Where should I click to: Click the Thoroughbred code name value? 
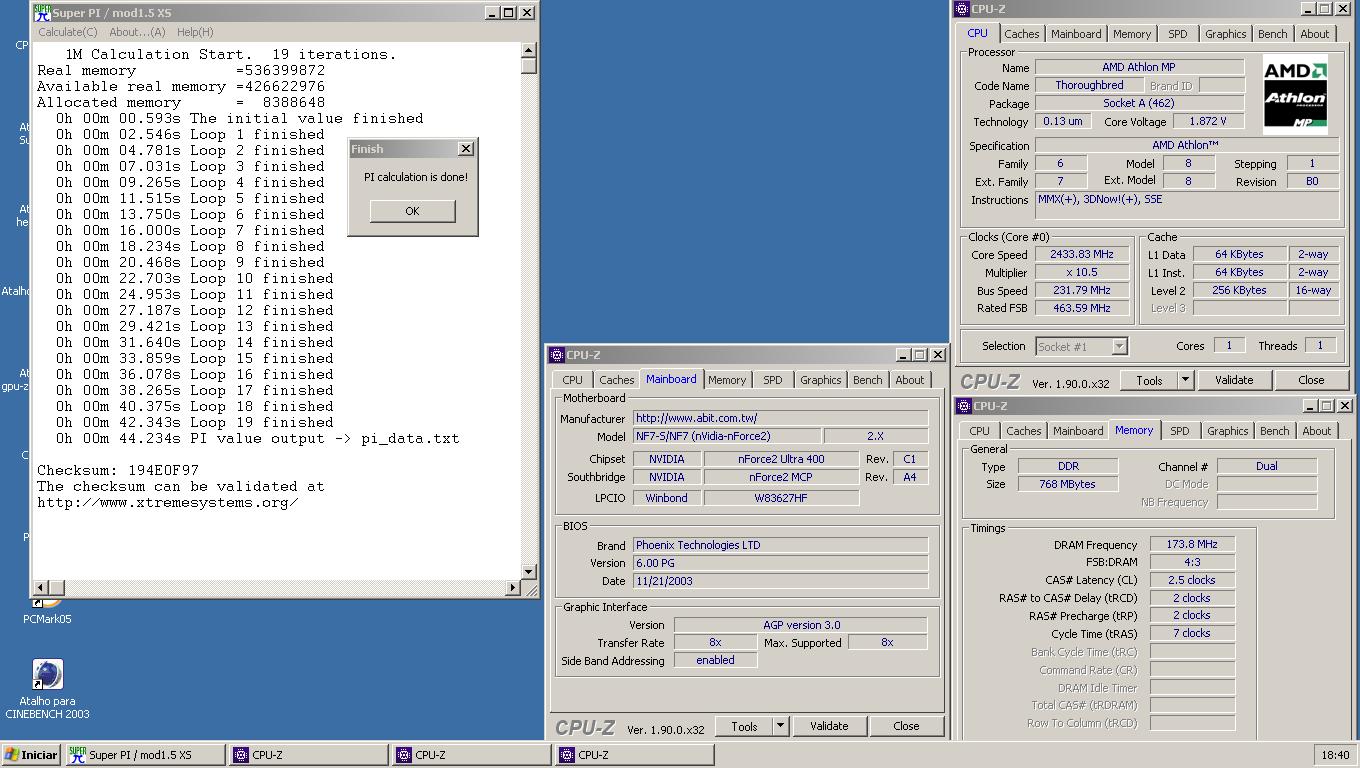(x=1089, y=85)
